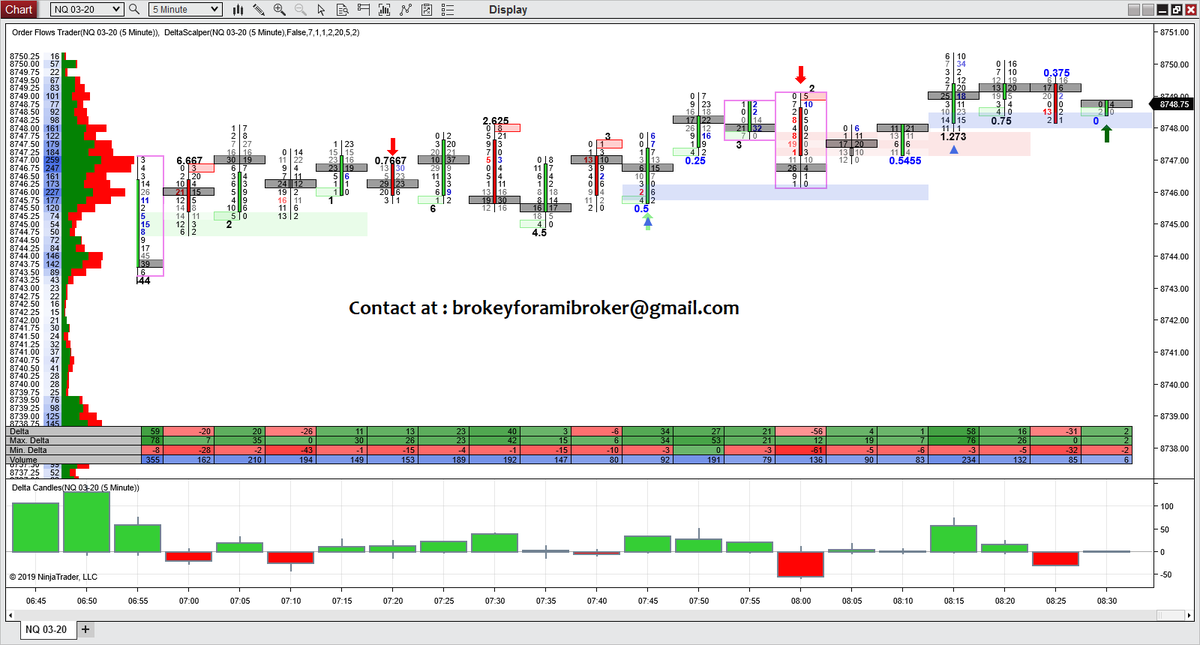Screen dimensions: 1200x645
Task: Click the Volume cell showing 355
Action: pos(153,460)
